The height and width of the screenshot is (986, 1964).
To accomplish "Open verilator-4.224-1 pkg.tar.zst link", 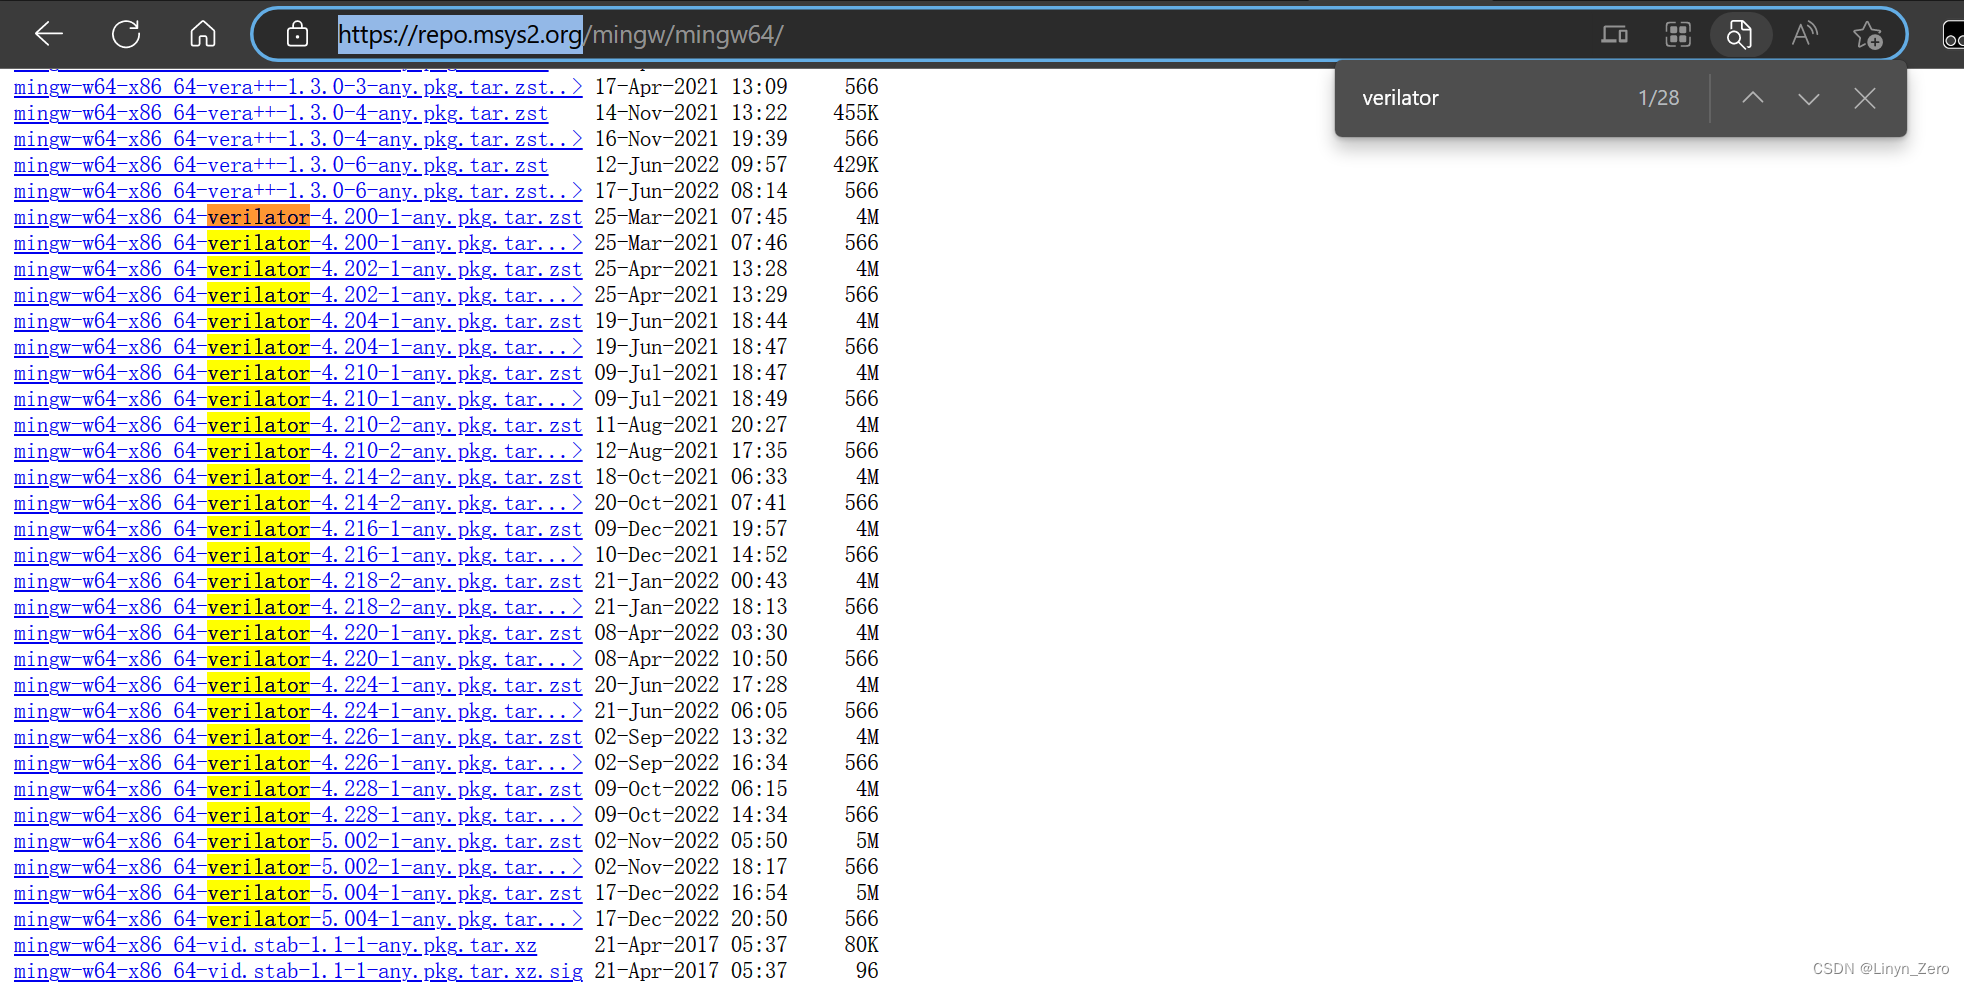I will [x=298, y=685].
